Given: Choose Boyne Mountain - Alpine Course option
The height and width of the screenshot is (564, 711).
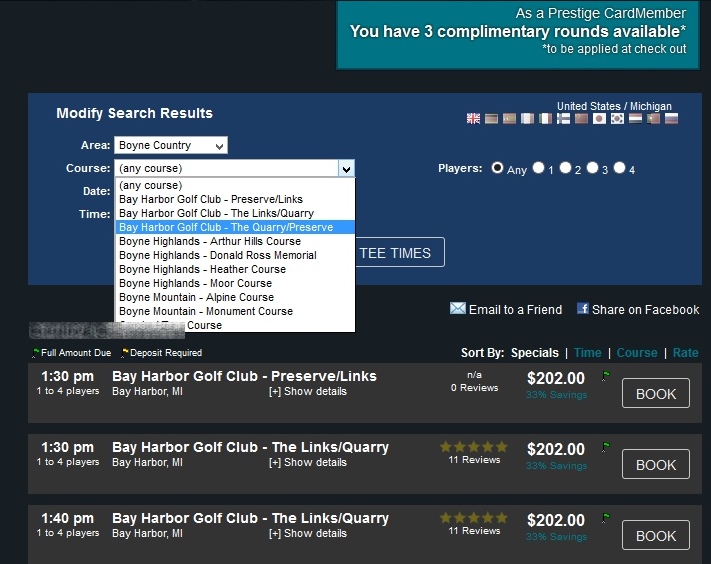Looking at the screenshot, I should (x=196, y=297).
